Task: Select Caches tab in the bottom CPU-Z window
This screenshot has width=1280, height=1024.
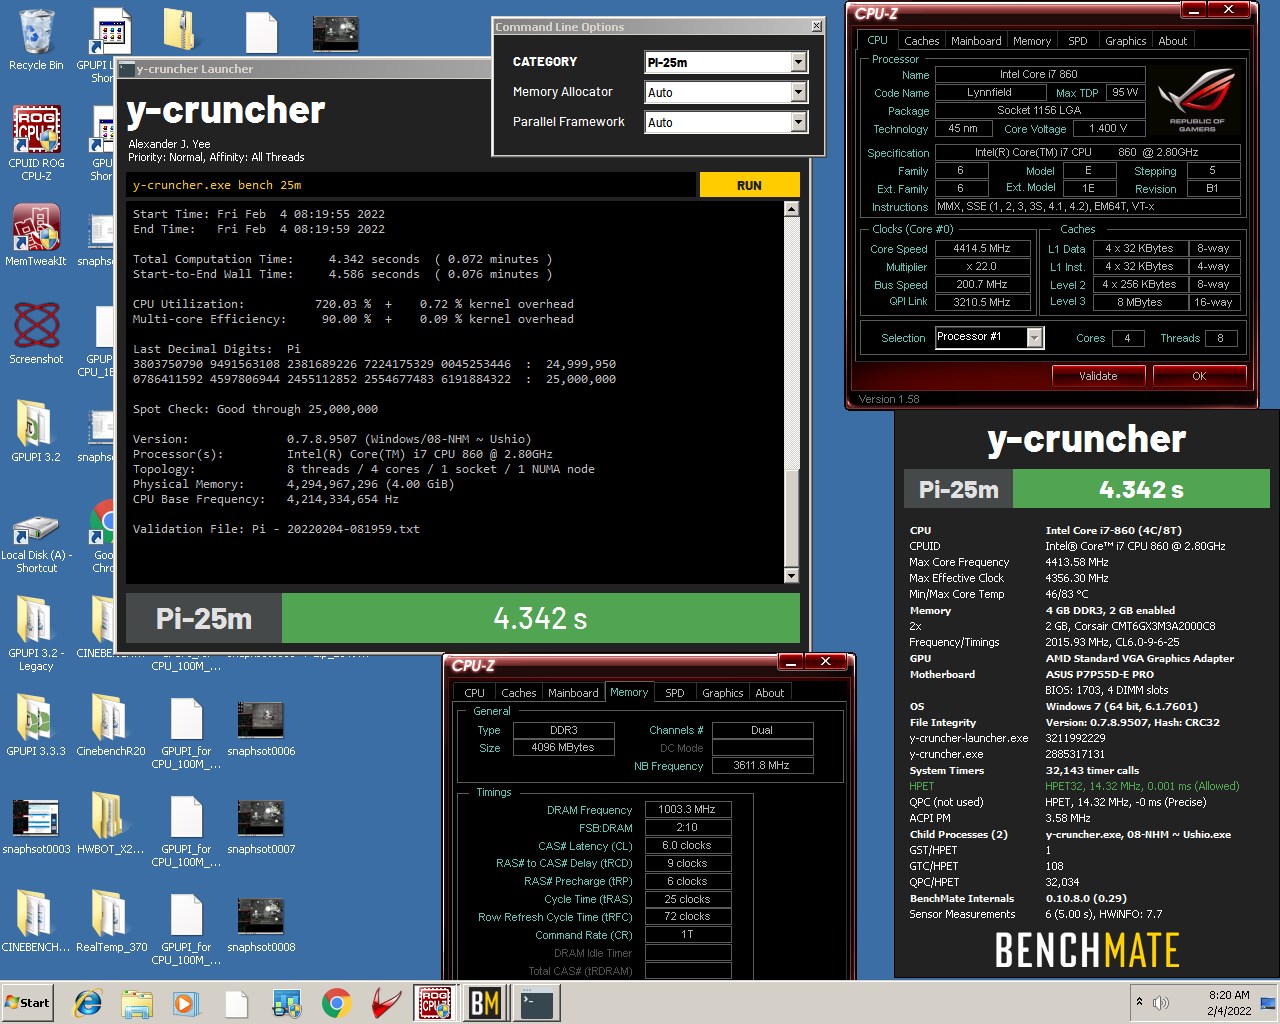Action: [x=518, y=692]
